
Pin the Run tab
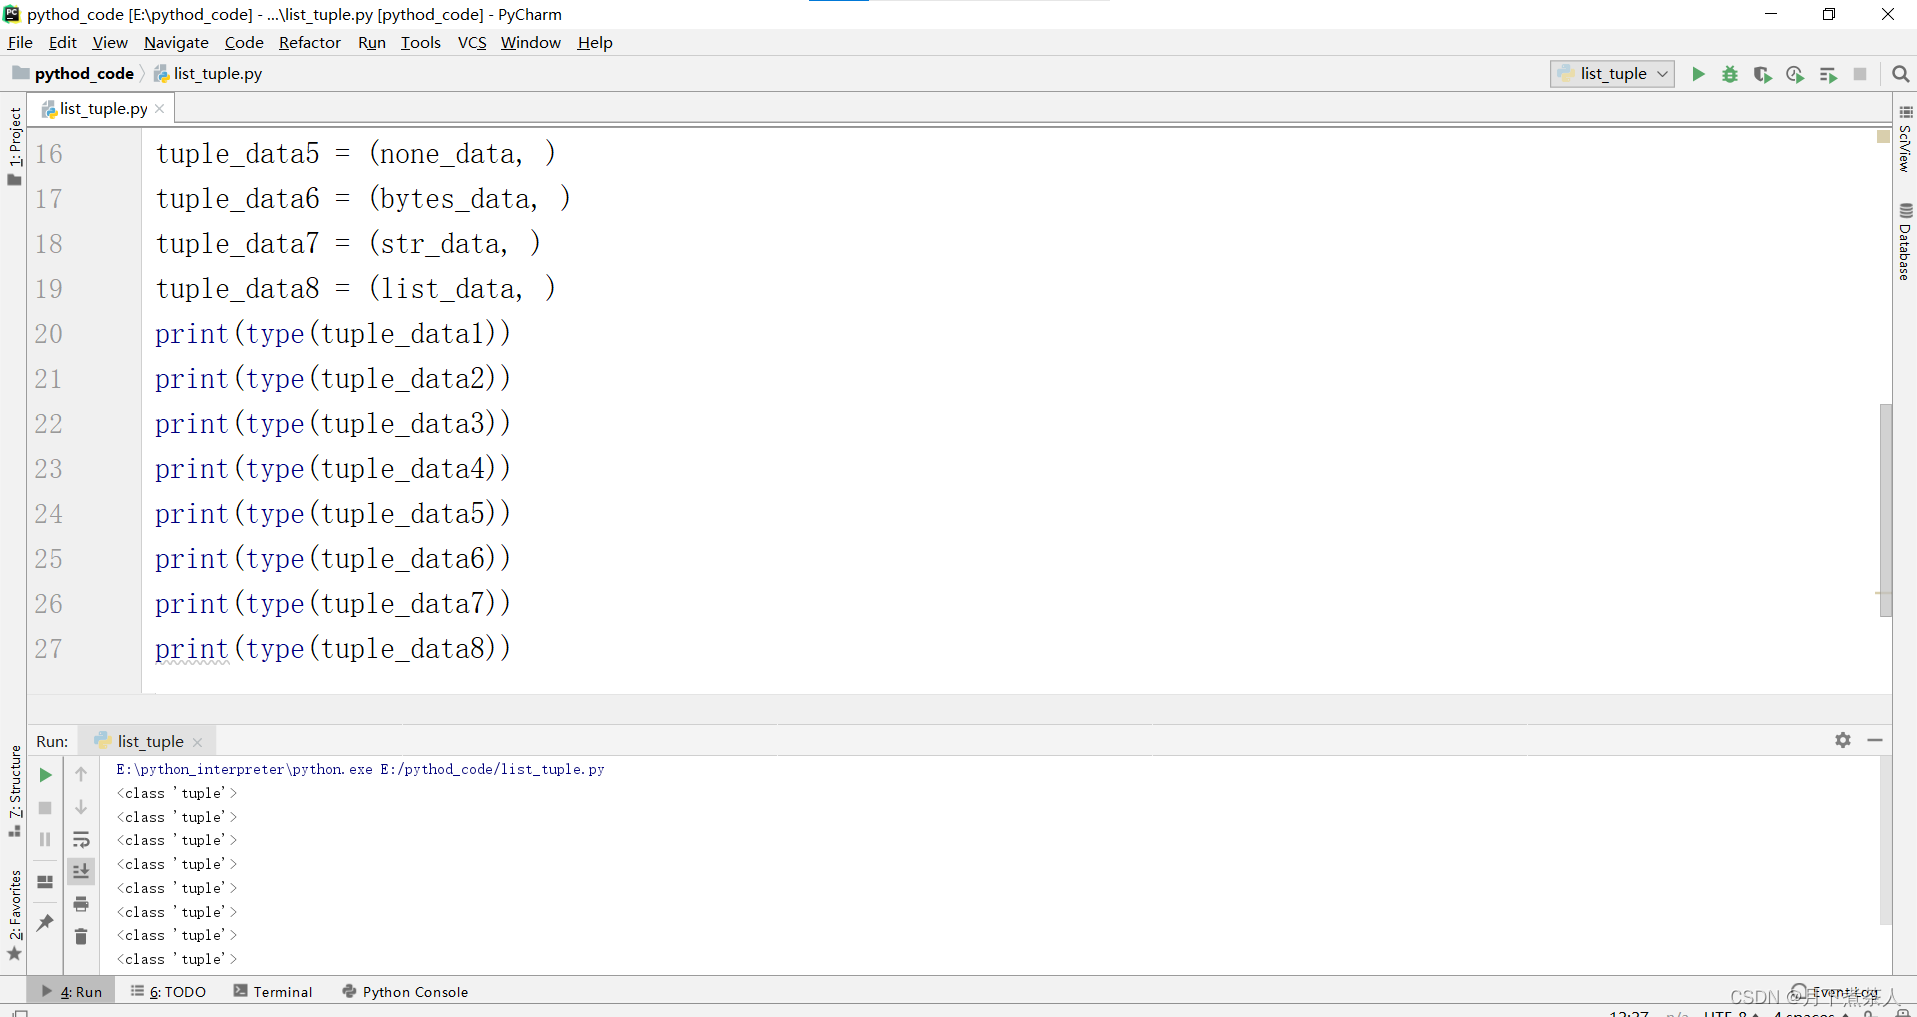click(x=44, y=923)
